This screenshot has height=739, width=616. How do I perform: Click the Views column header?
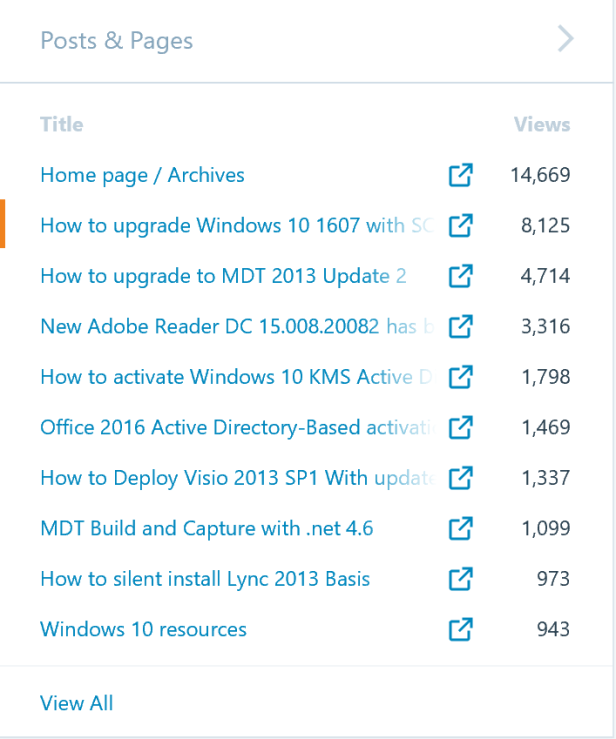[x=542, y=125]
